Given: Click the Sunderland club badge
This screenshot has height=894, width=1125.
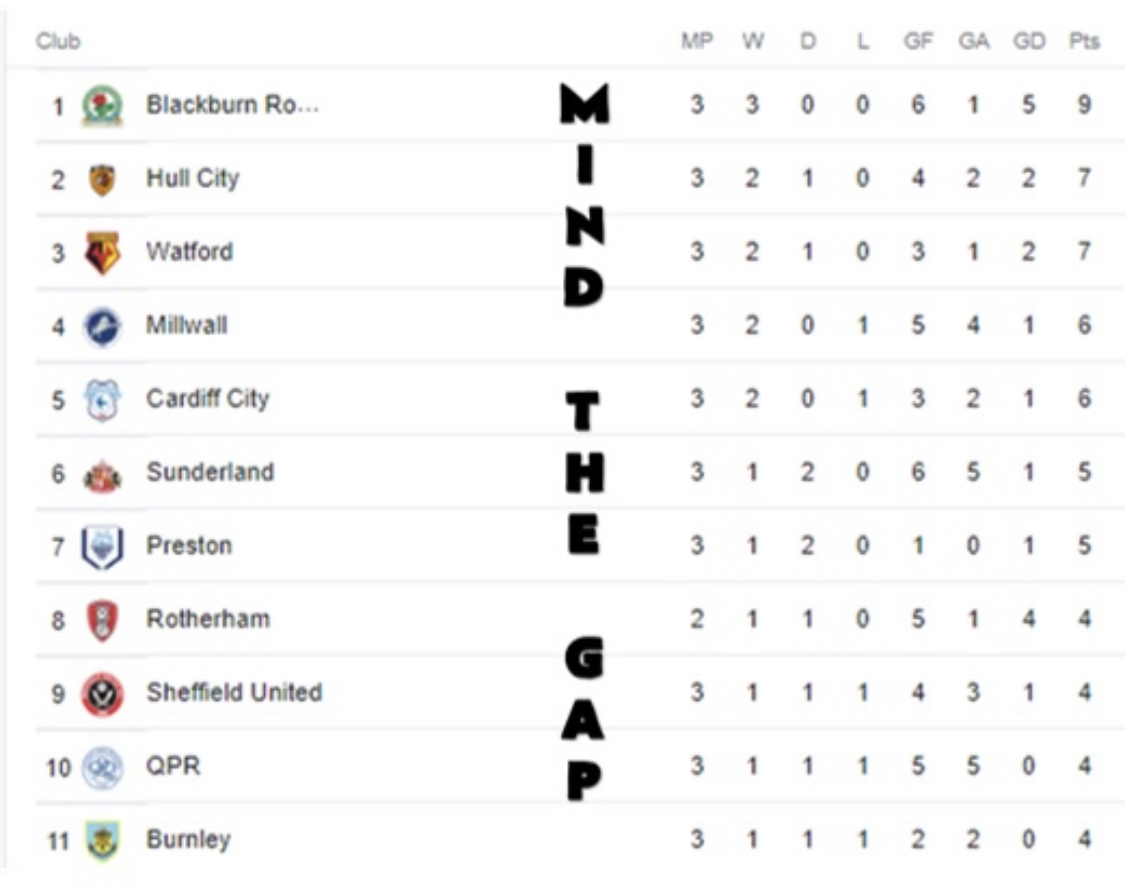Looking at the screenshot, I should point(102,474).
